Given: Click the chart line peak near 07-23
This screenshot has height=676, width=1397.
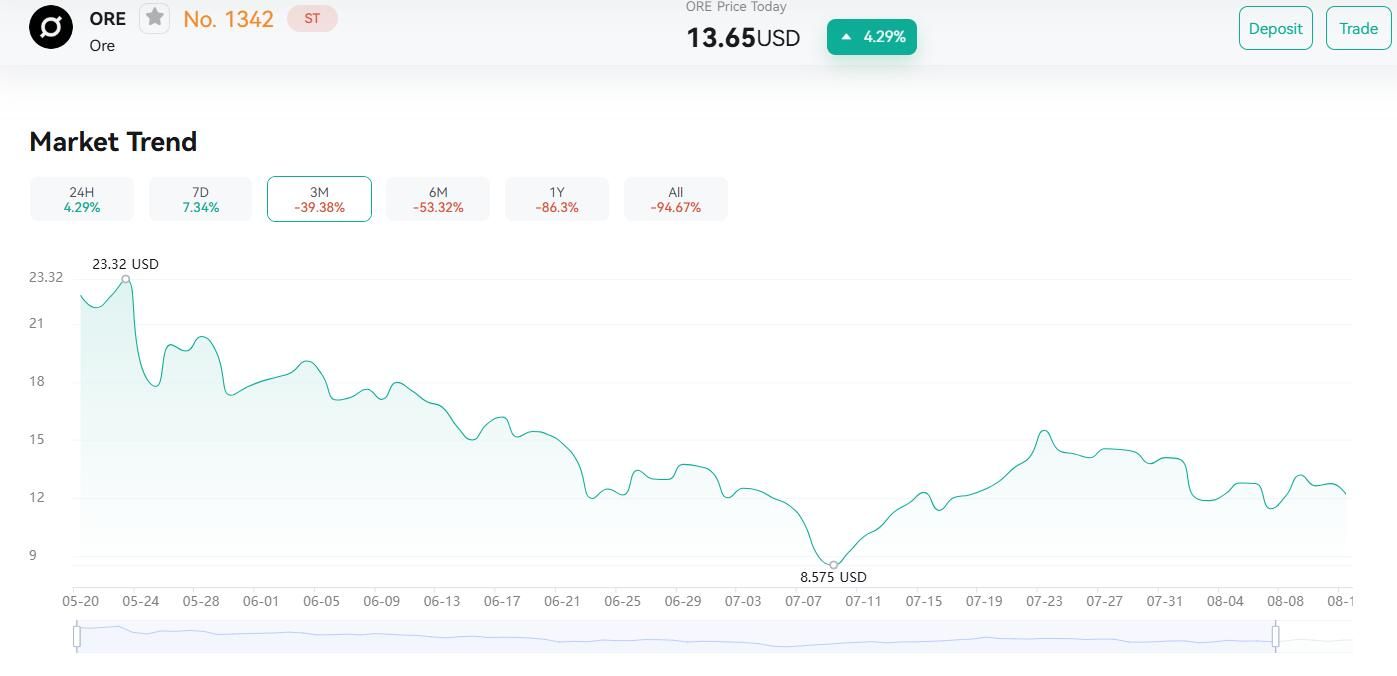Looking at the screenshot, I should pyautogui.click(x=1044, y=431).
